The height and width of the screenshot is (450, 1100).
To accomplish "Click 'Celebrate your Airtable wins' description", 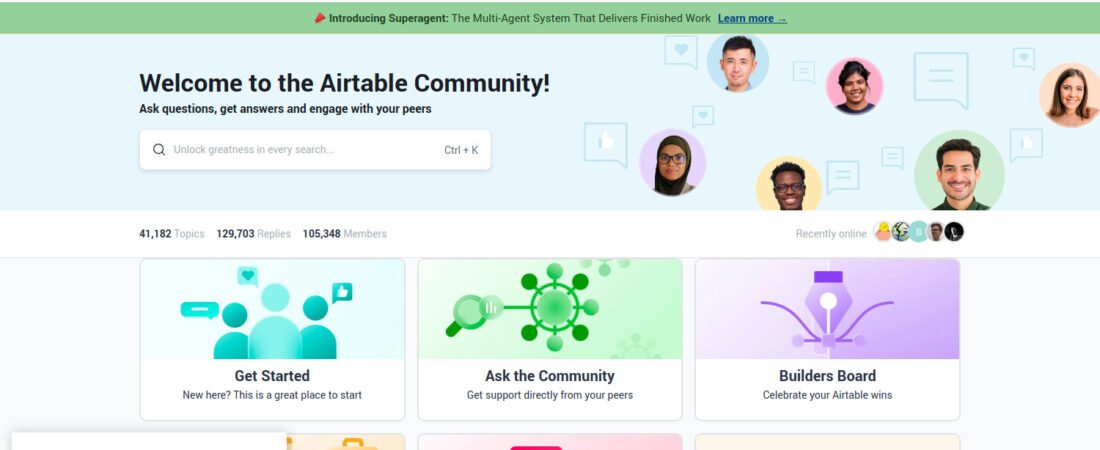I will click(827, 395).
